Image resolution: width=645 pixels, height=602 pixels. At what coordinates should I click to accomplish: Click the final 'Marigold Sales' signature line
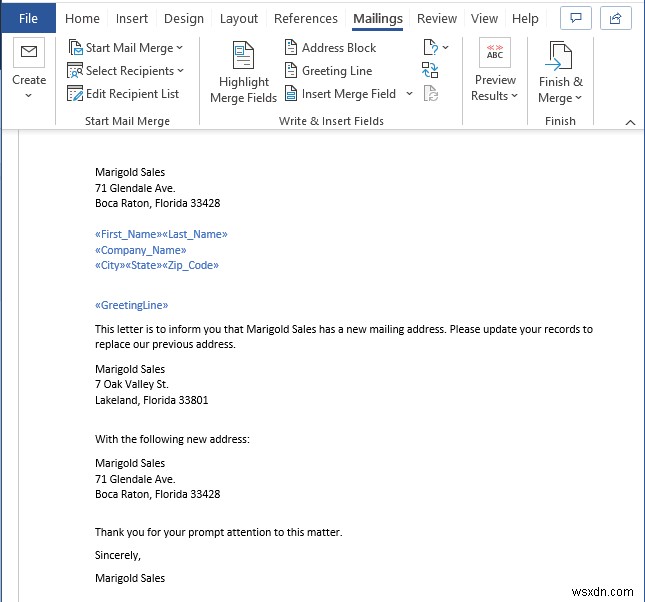pyautogui.click(x=130, y=578)
